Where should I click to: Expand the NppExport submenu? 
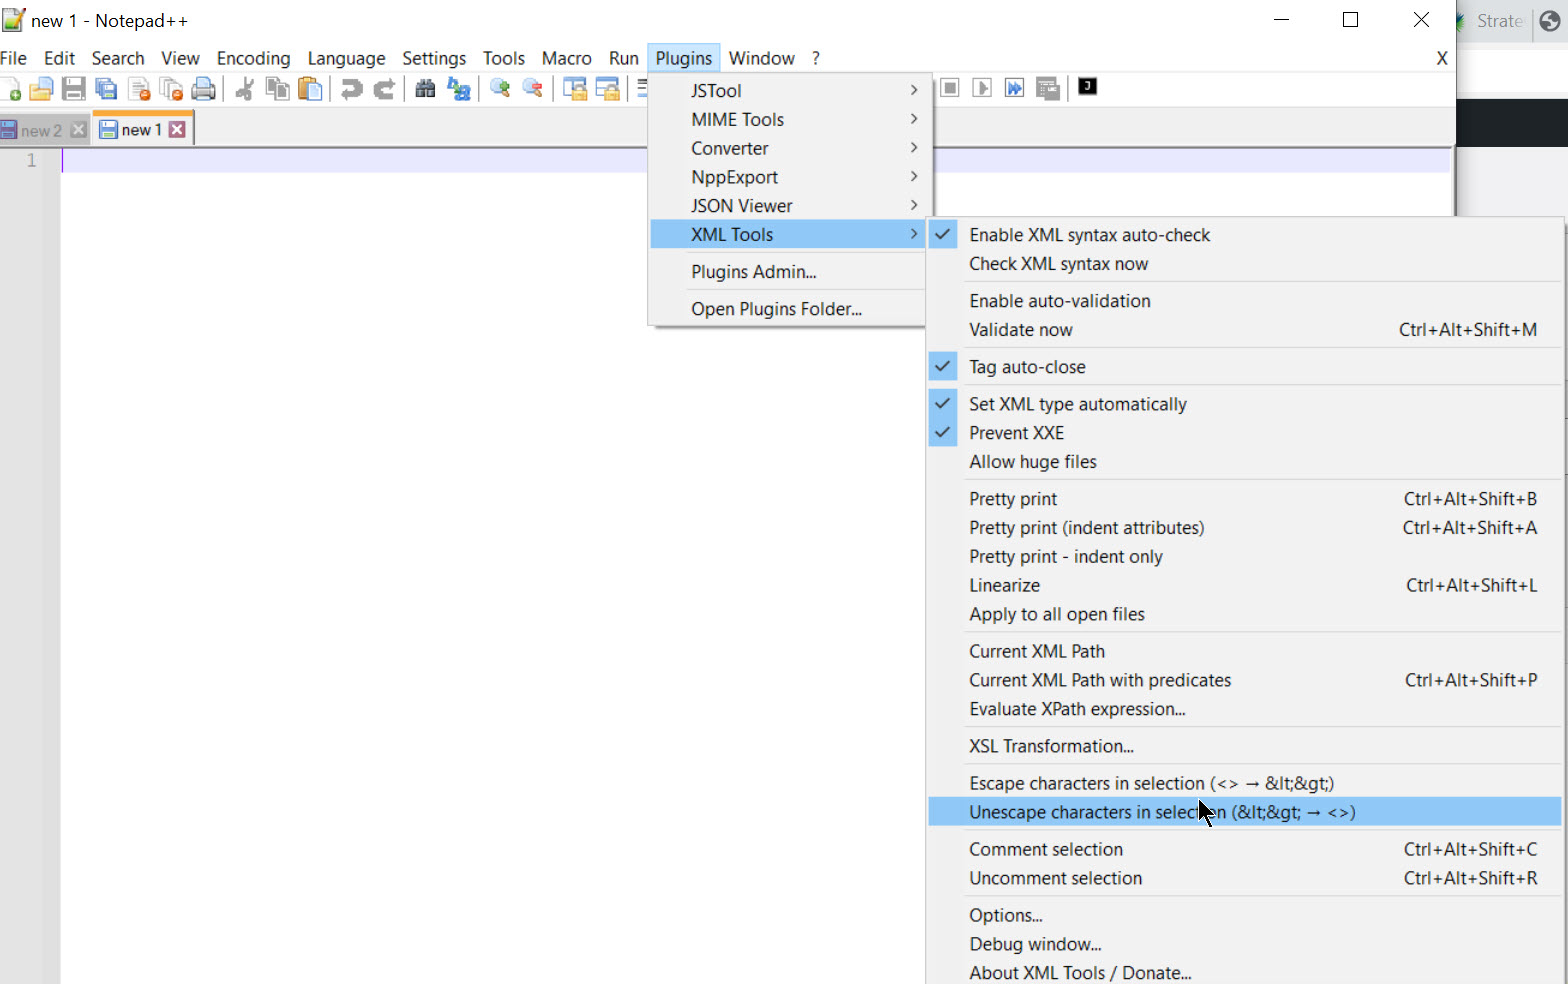point(787,178)
